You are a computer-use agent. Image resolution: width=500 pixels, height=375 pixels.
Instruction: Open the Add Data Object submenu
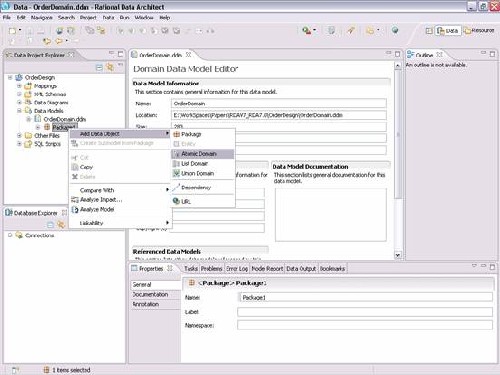click(x=120, y=134)
